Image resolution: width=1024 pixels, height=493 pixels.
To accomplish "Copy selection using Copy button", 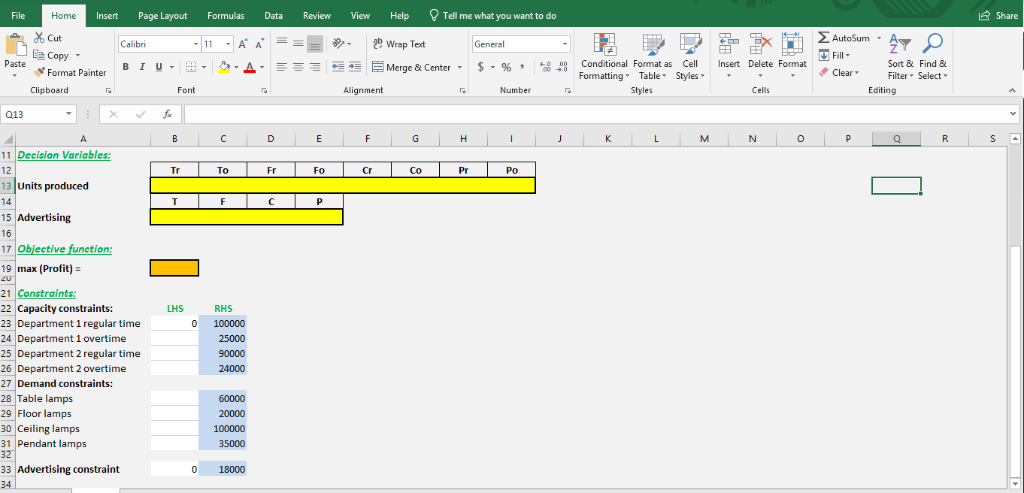I will 52,56.
